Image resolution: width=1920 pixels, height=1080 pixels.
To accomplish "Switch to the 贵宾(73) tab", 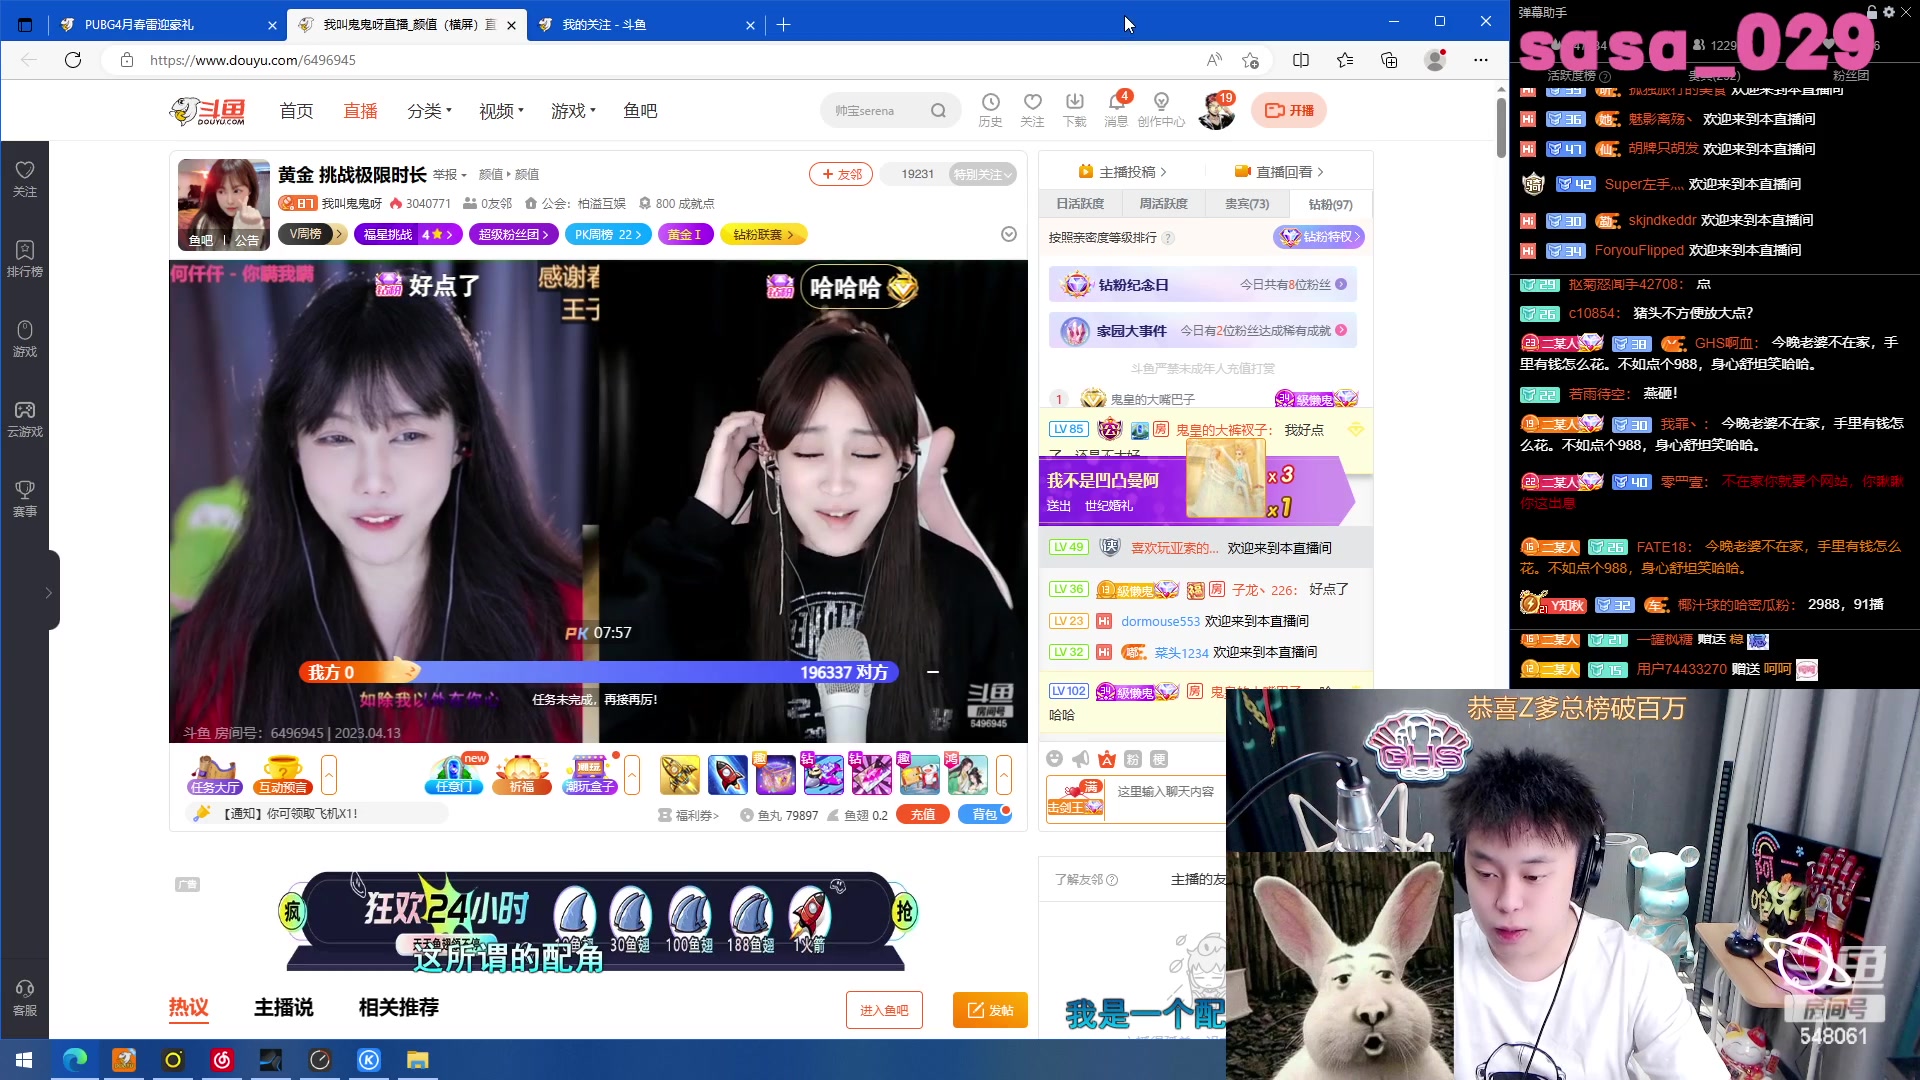I will [x=1246, y=204].
